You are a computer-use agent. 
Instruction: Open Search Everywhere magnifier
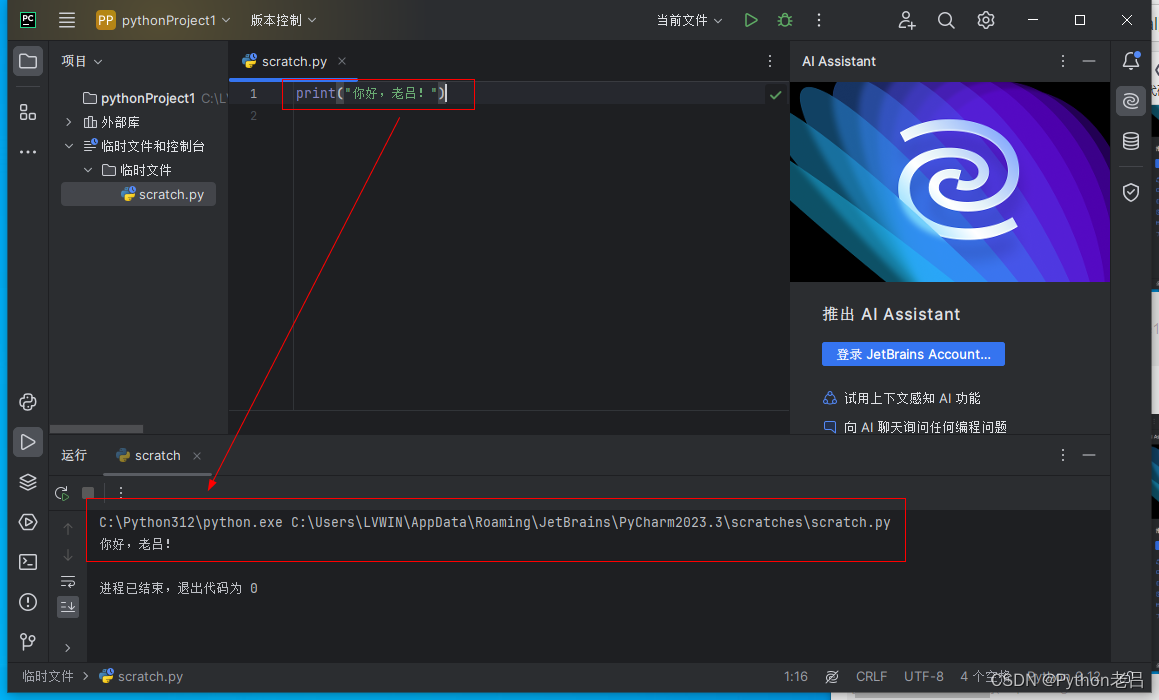946,20
